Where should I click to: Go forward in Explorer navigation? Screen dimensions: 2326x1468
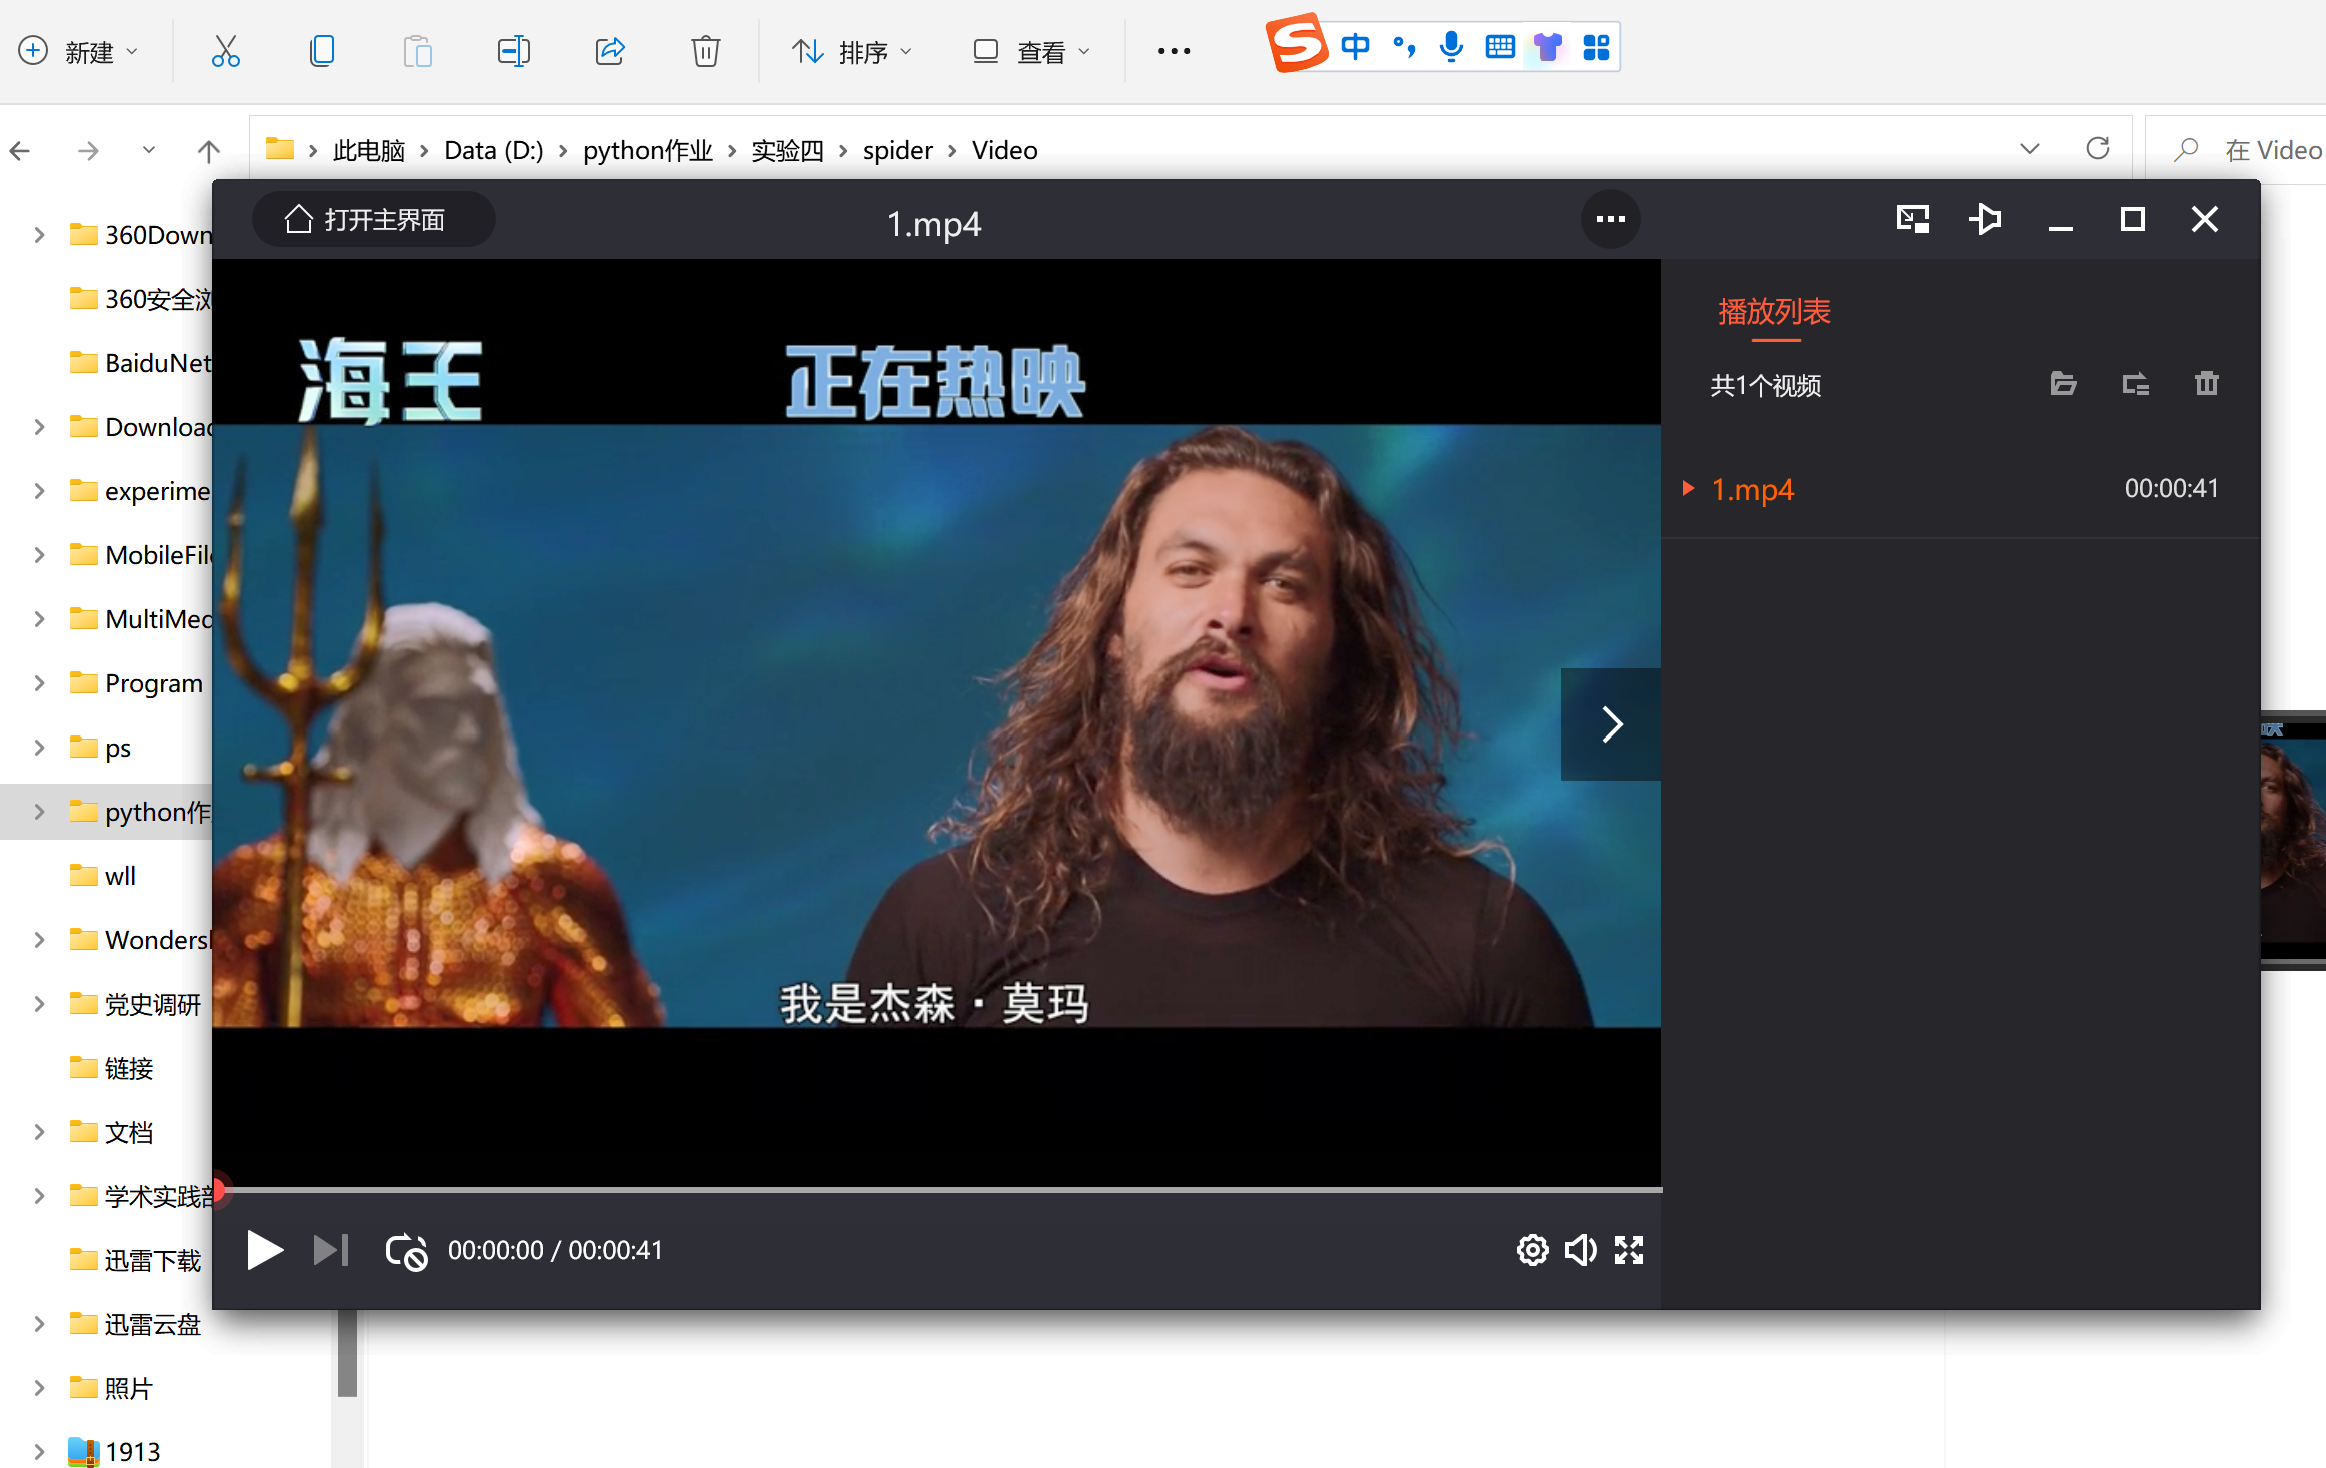(88, 151)
